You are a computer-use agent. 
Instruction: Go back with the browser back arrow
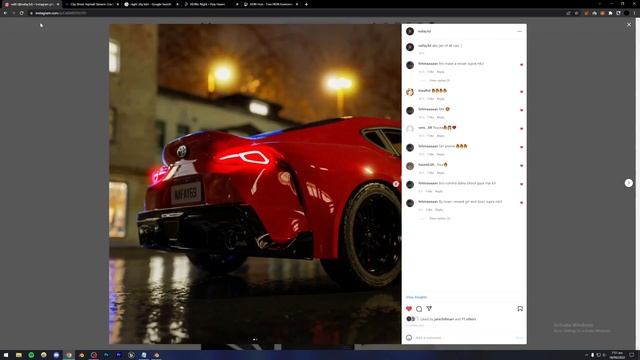click(5, 13)
